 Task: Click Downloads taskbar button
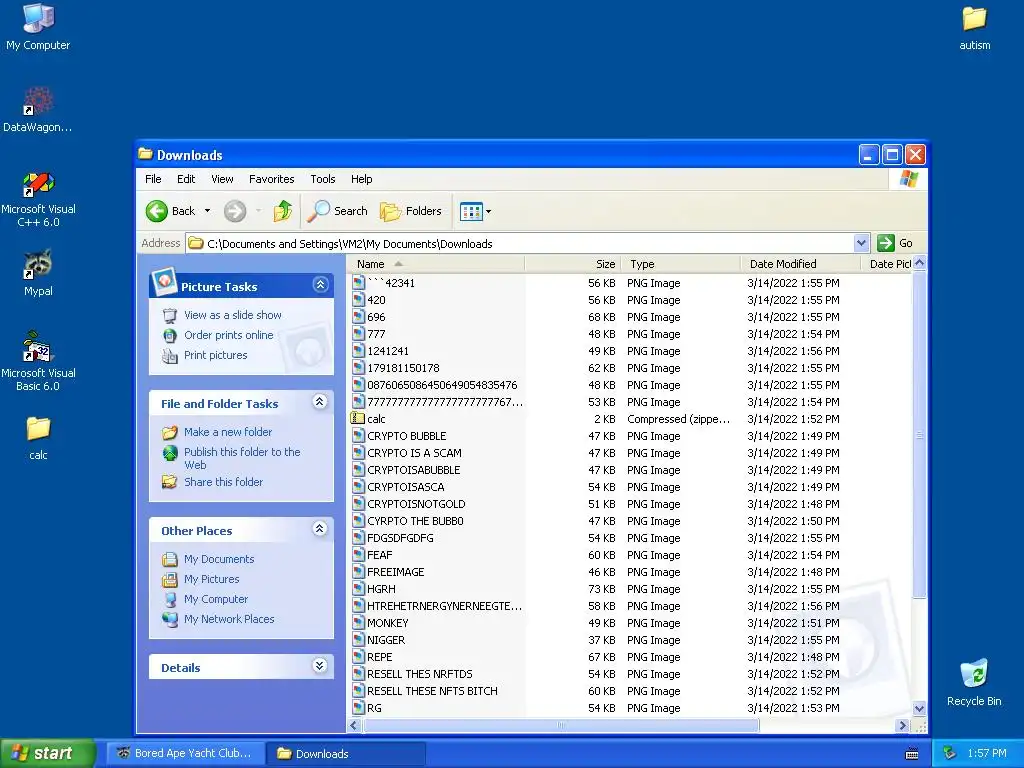pos(346,754)
